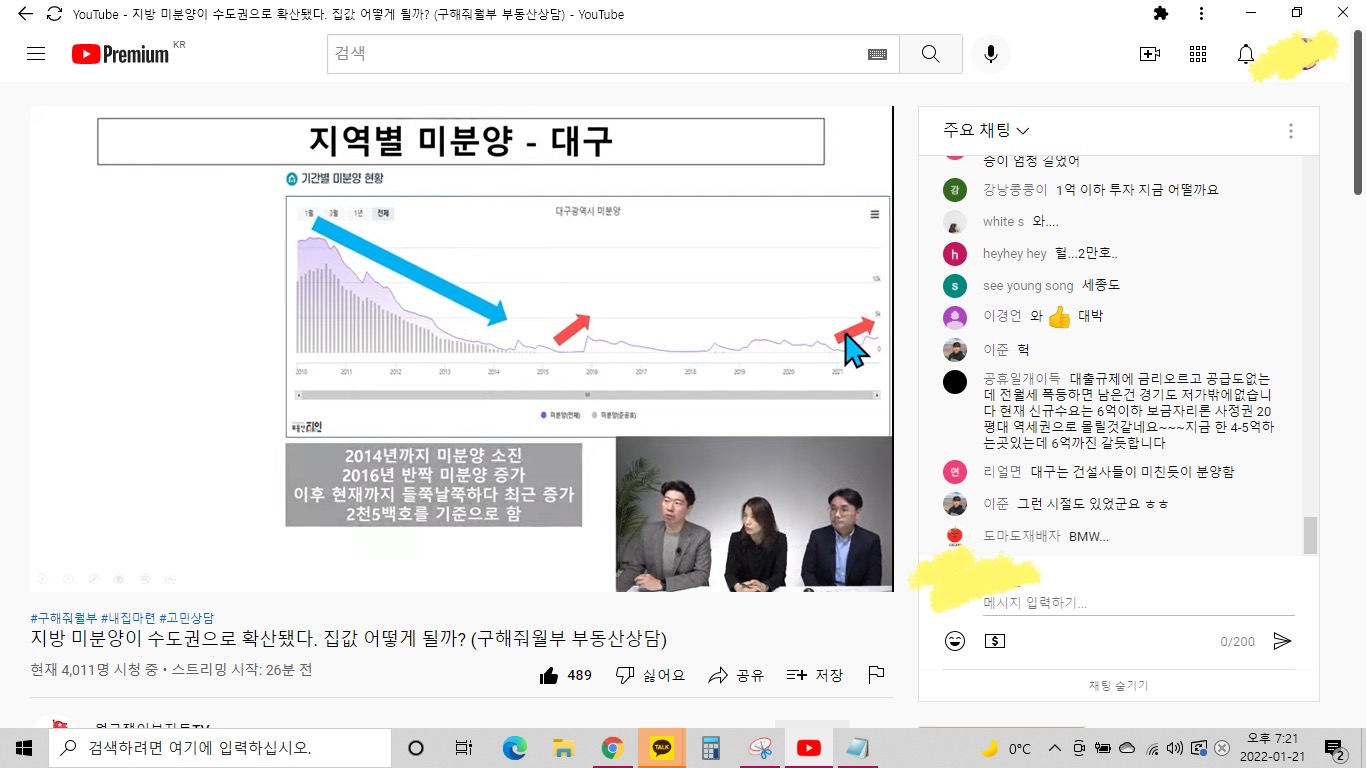Open chat user see young song
The height and width of the screenshot is (768, 1366).
tap(1028, 286)
